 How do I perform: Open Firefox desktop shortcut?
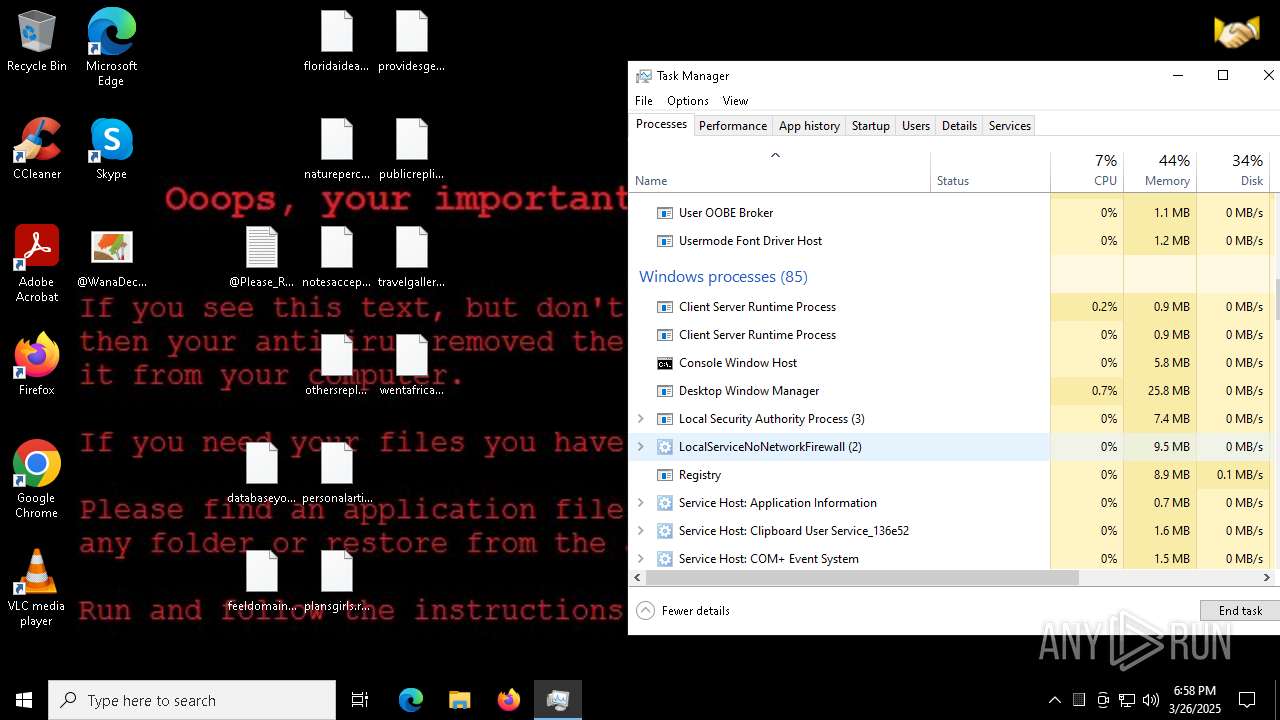pos(37,365)
